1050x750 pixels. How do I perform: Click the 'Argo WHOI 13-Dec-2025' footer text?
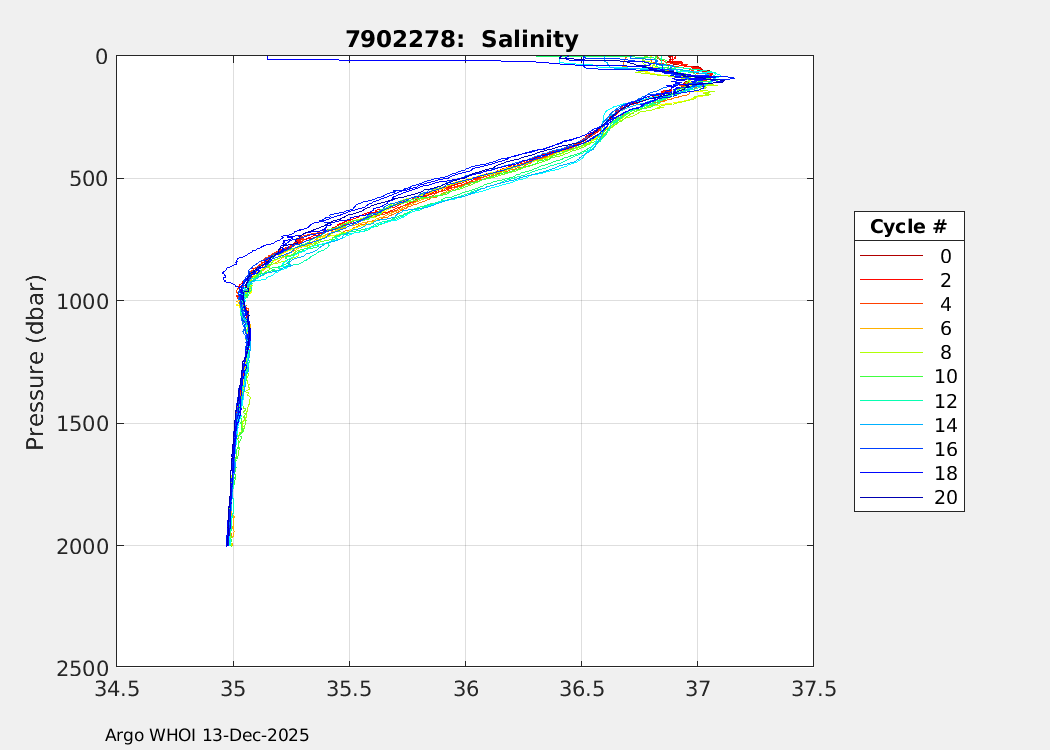coord(207,735)
